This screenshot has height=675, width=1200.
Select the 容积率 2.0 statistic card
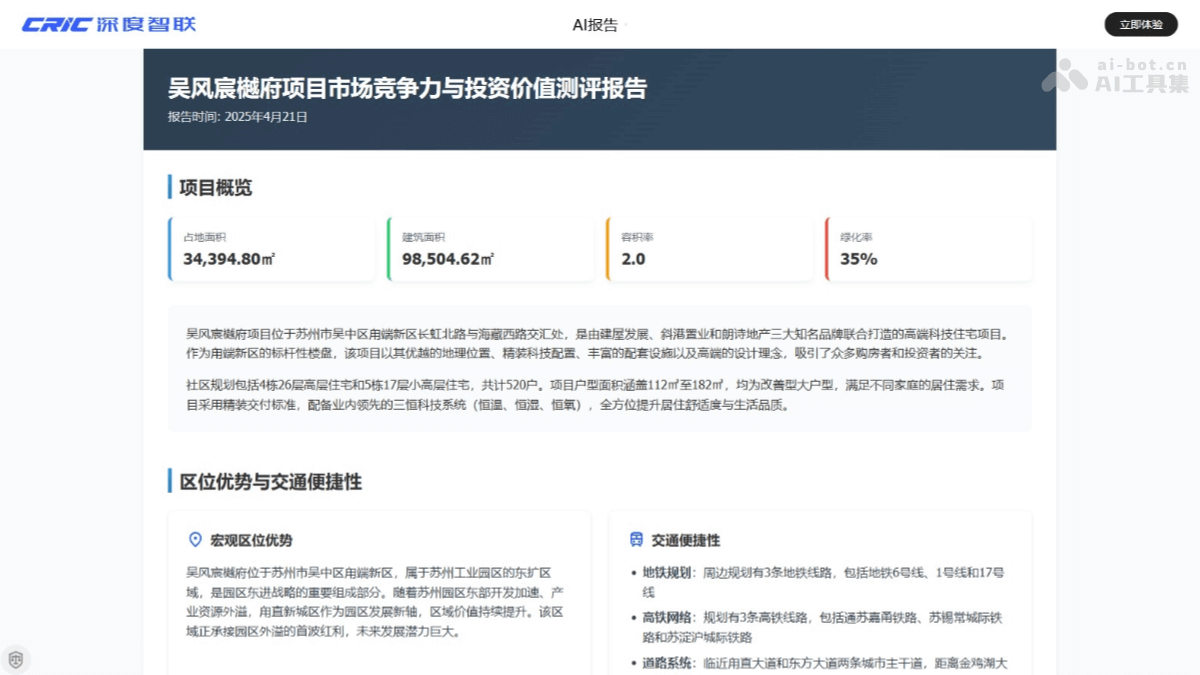coord(710,248)
